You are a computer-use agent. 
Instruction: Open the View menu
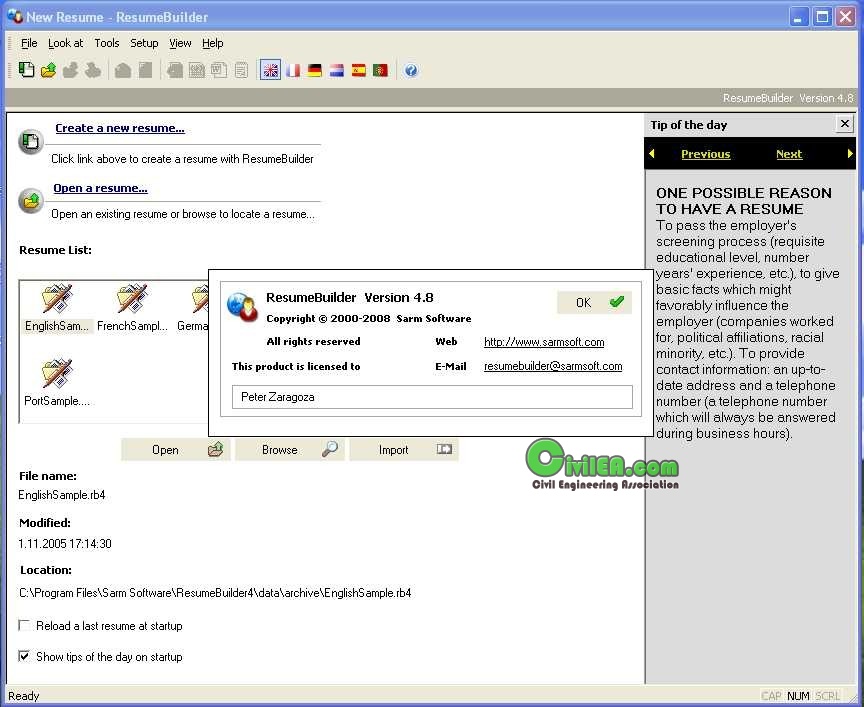pos(180,43)
